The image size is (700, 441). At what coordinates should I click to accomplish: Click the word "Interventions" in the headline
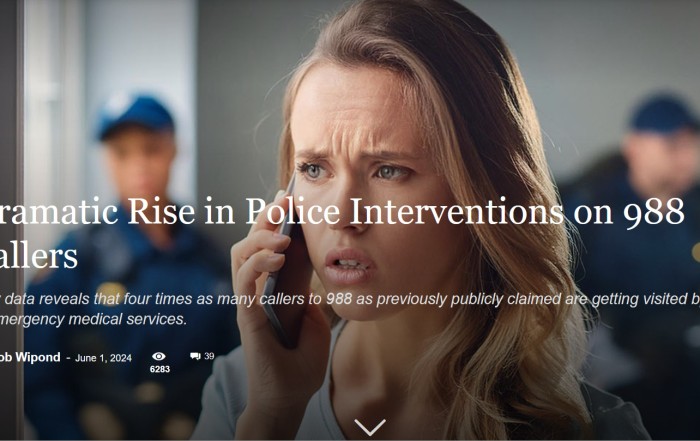click(456, 211)
